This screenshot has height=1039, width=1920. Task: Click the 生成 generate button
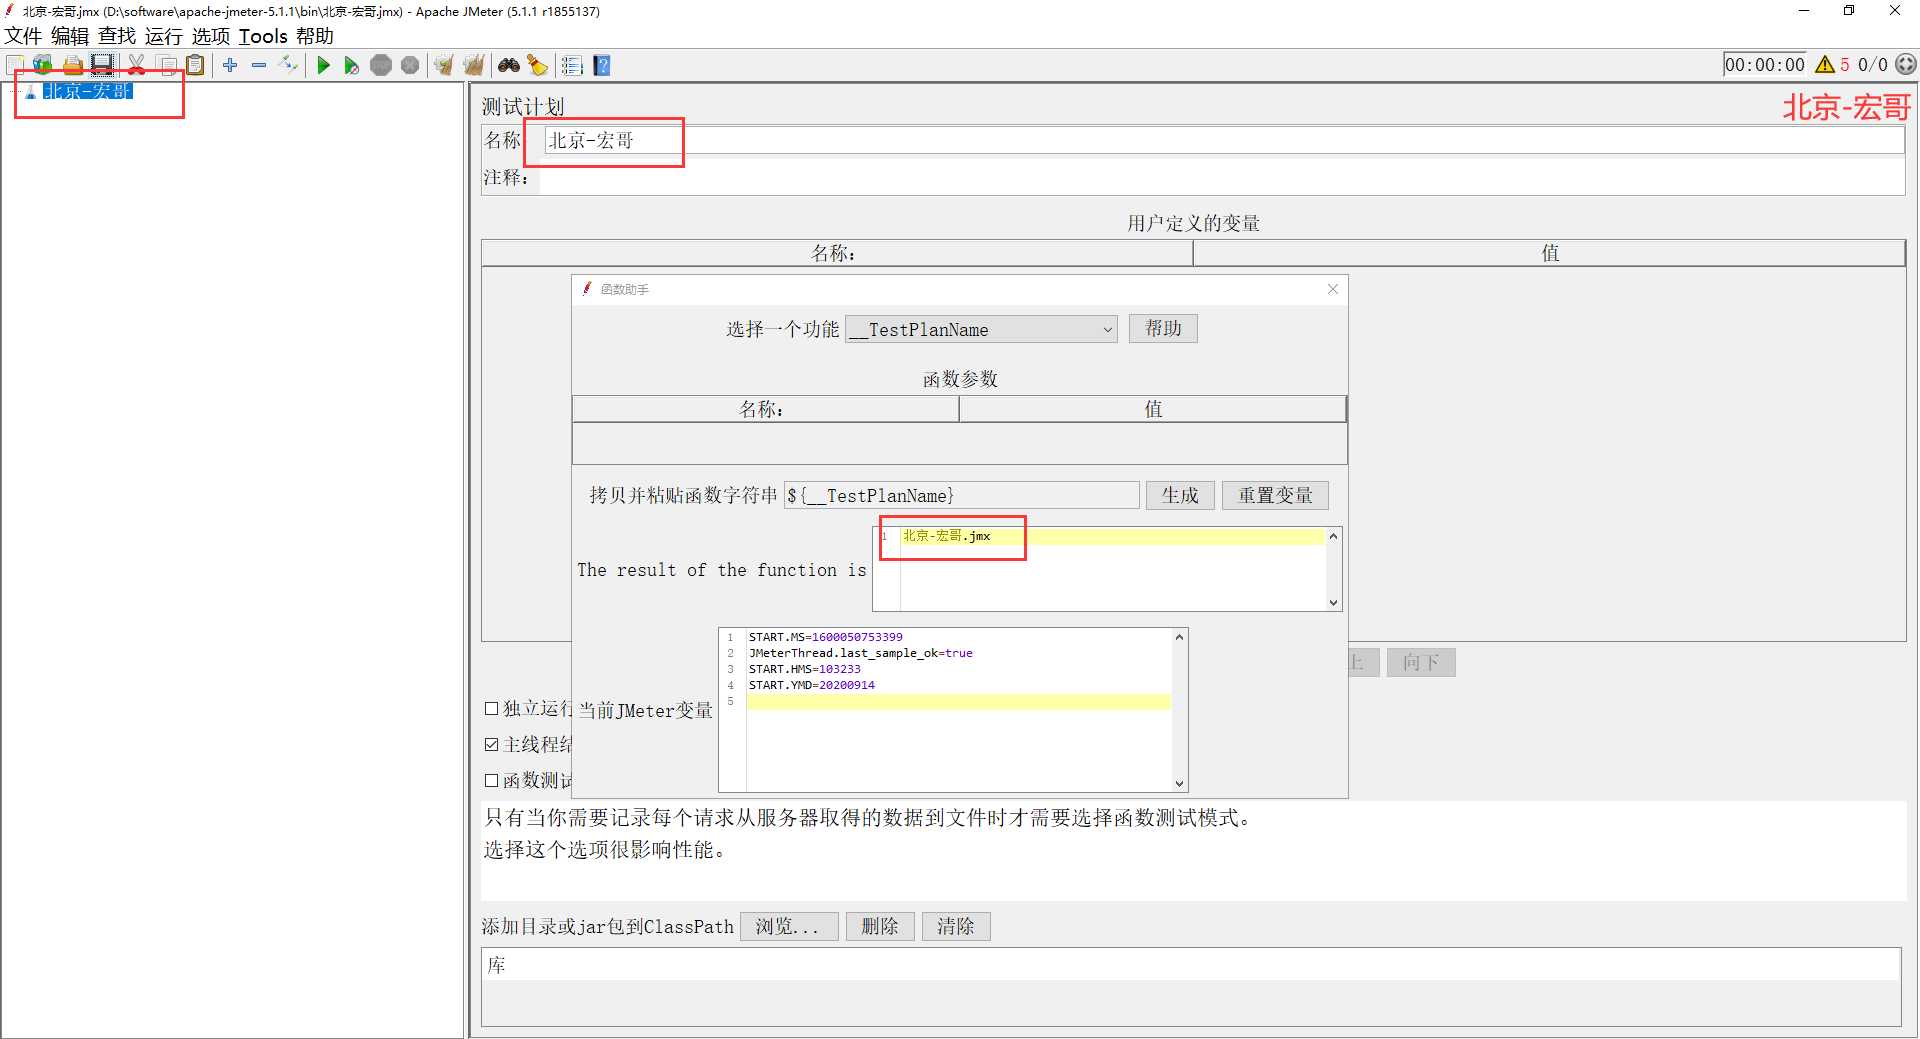coord(1180,495)
